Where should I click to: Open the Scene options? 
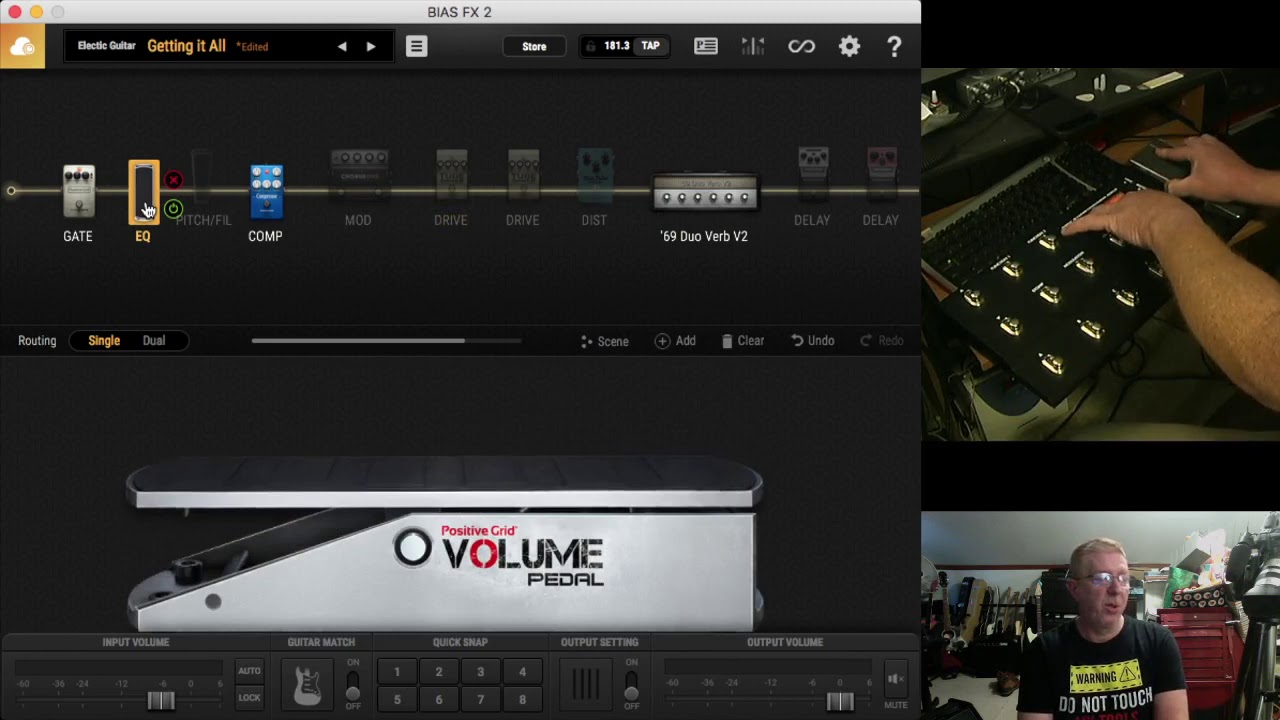pos(604,341)
